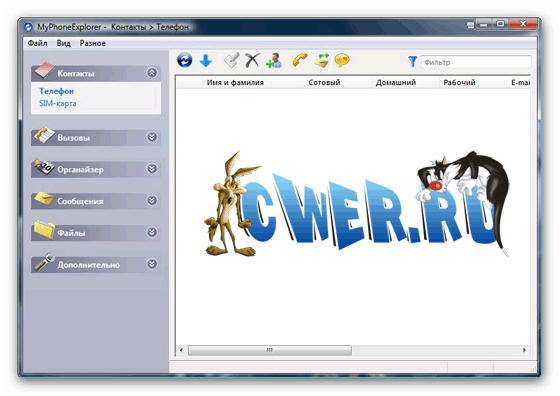The height and width of the screenshot is (396, 560).
Task: Click the yellow phone call icon
Action: (x=300, y=60)
